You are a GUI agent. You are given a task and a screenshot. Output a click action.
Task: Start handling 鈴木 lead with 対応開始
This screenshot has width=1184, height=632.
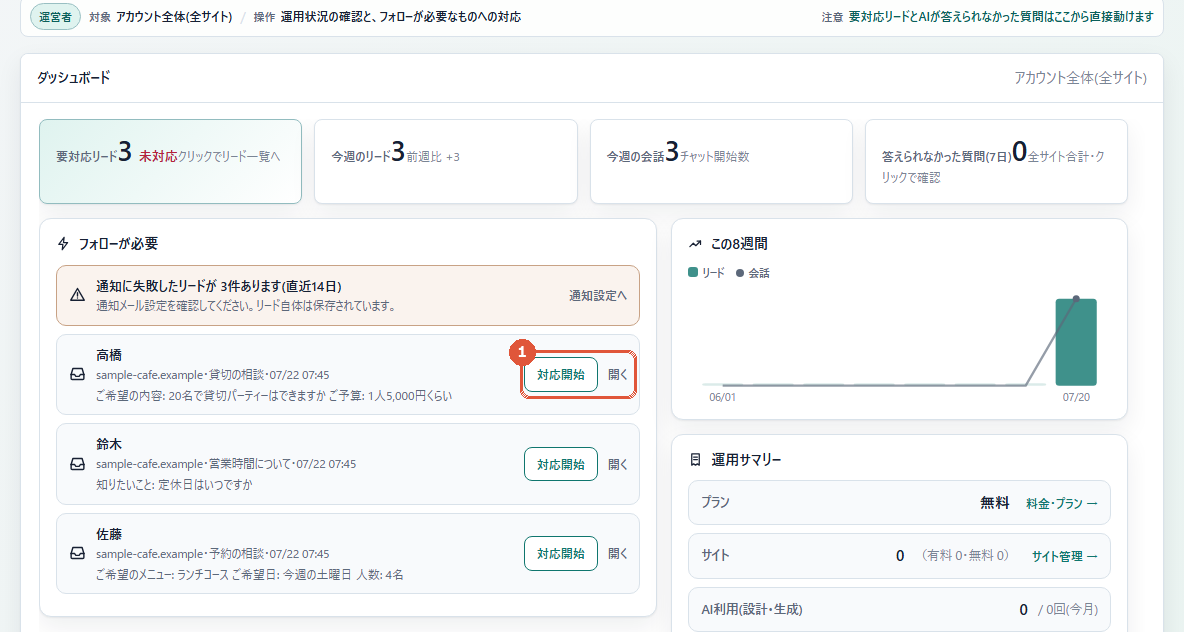tap(560, 464)
